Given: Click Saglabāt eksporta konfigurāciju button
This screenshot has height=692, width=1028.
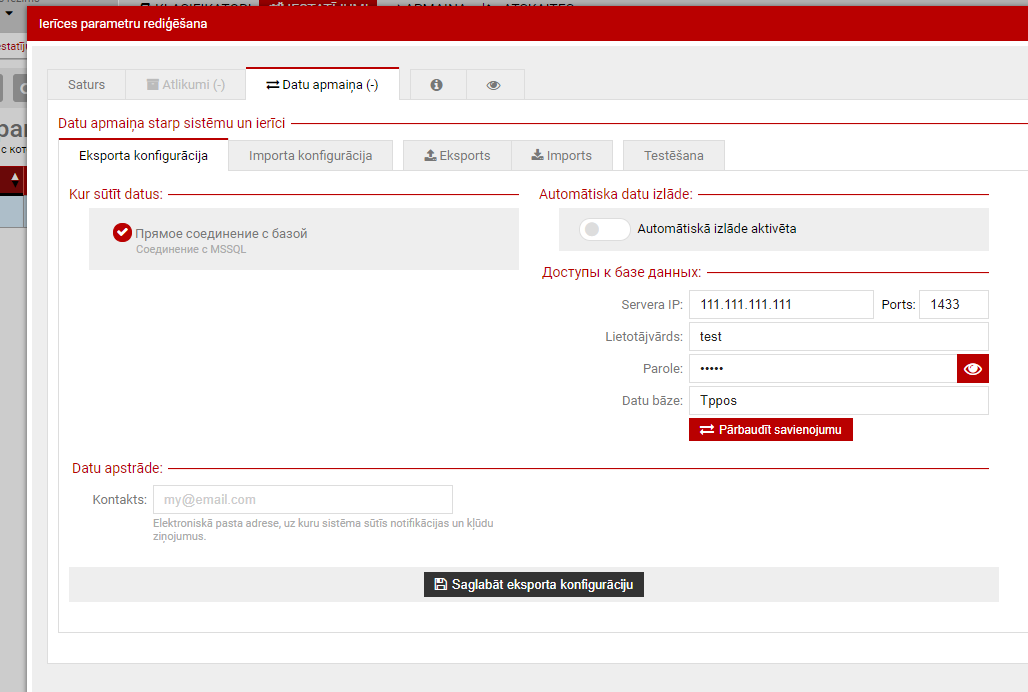Looking at the screenshot, I should pyautogui.click(x=533, y=585).
